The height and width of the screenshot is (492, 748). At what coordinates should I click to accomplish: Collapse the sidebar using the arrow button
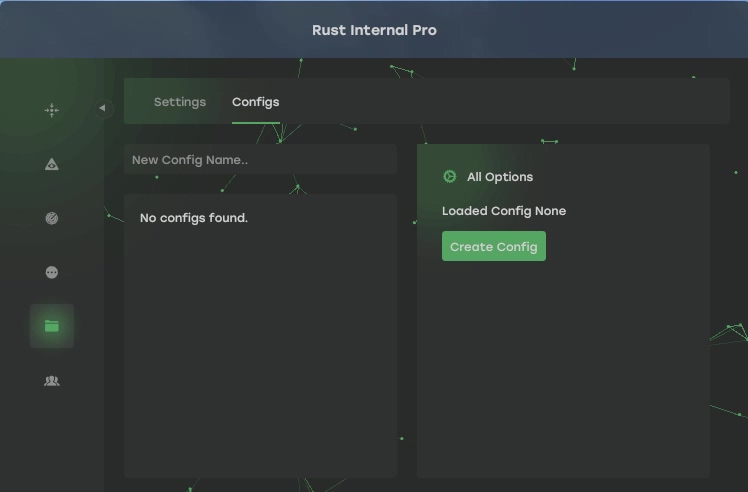coord(102,108)
